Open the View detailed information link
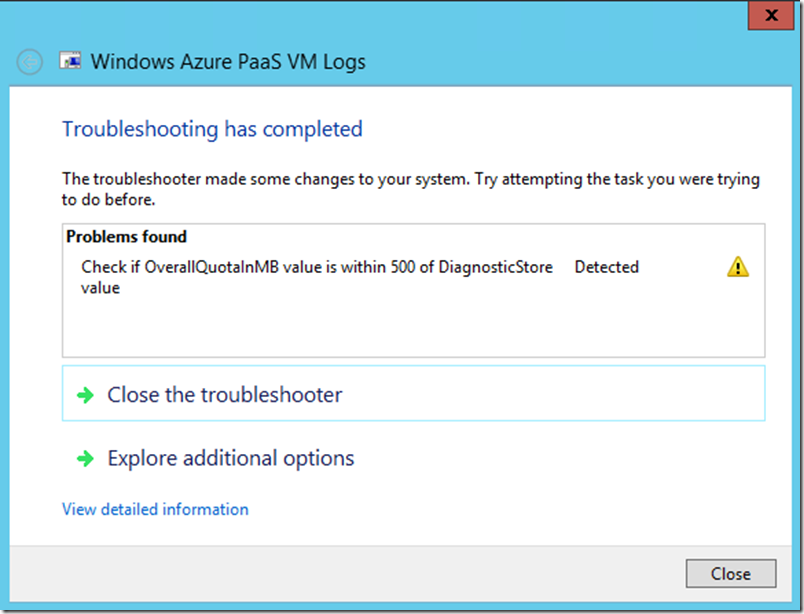This screenshot has width=804, height=614. pos(155,509)
